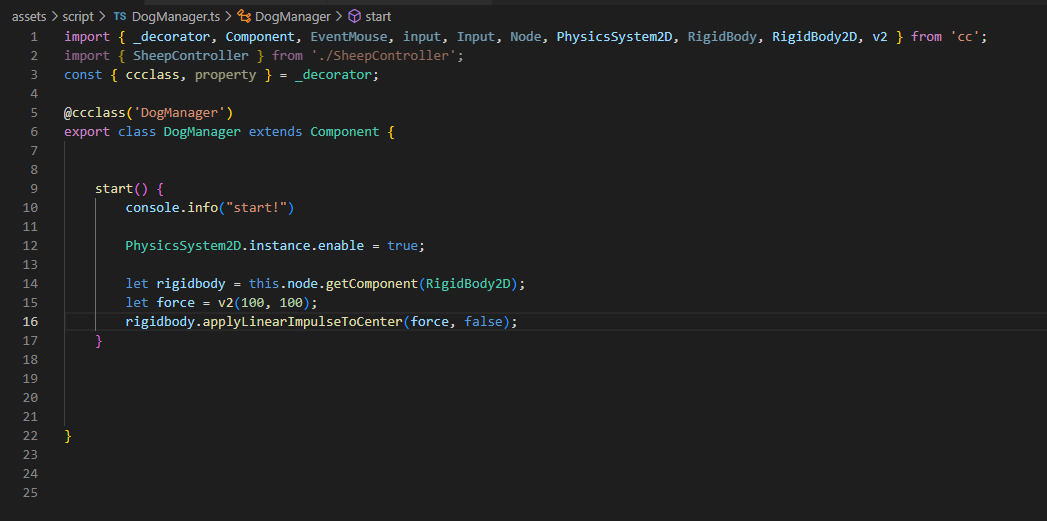Click the @ccclass decorator text
The width and height of the screenshot is (1047, 521).
coord(95,112)
